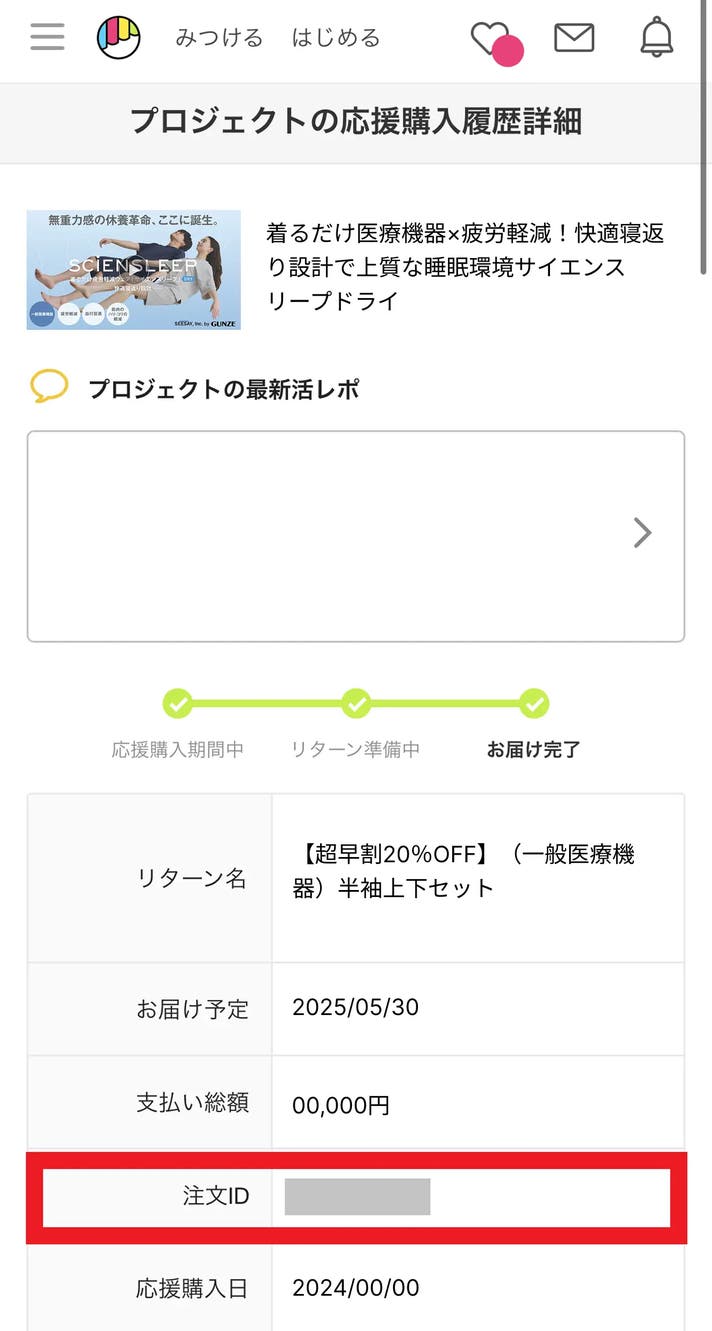The width and height of the screenshot is (712, 1331).
Task: Open the はじめる menu
Action: pos(336,38)
